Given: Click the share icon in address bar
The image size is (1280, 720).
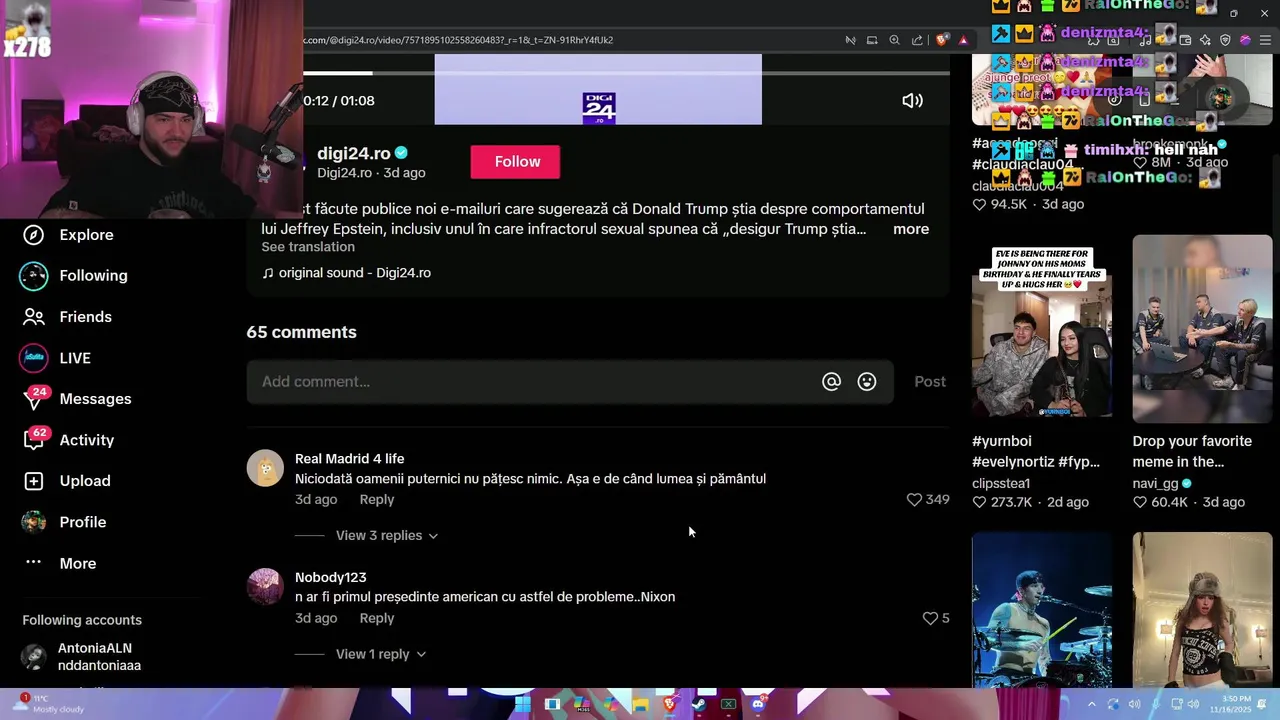Looking at the screenshot, I should 917,40.
